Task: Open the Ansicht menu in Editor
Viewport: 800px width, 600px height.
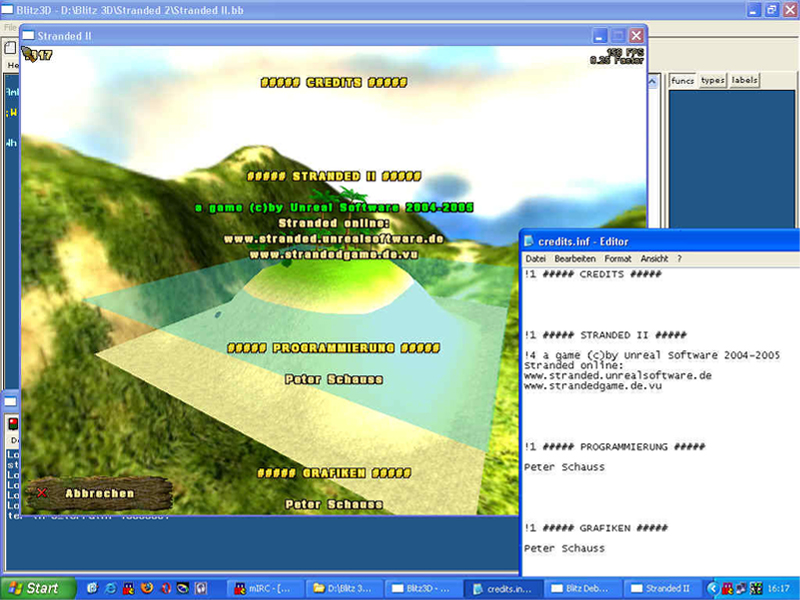Action: 654,258
